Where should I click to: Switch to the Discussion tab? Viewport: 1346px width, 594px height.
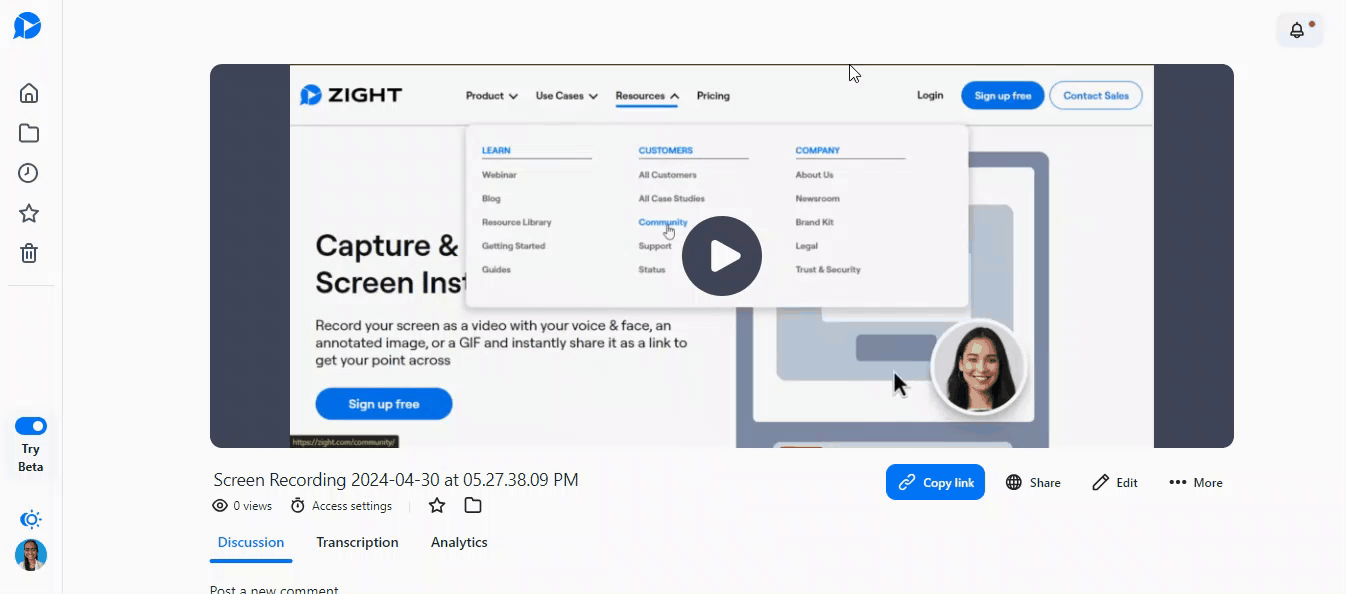(251, 542)
